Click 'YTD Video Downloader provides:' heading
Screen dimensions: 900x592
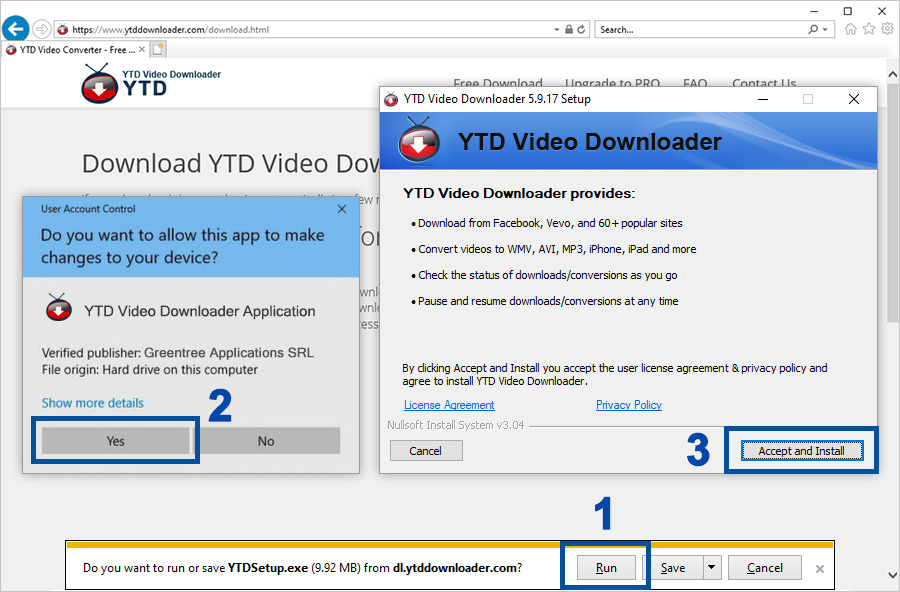(519, 194)
